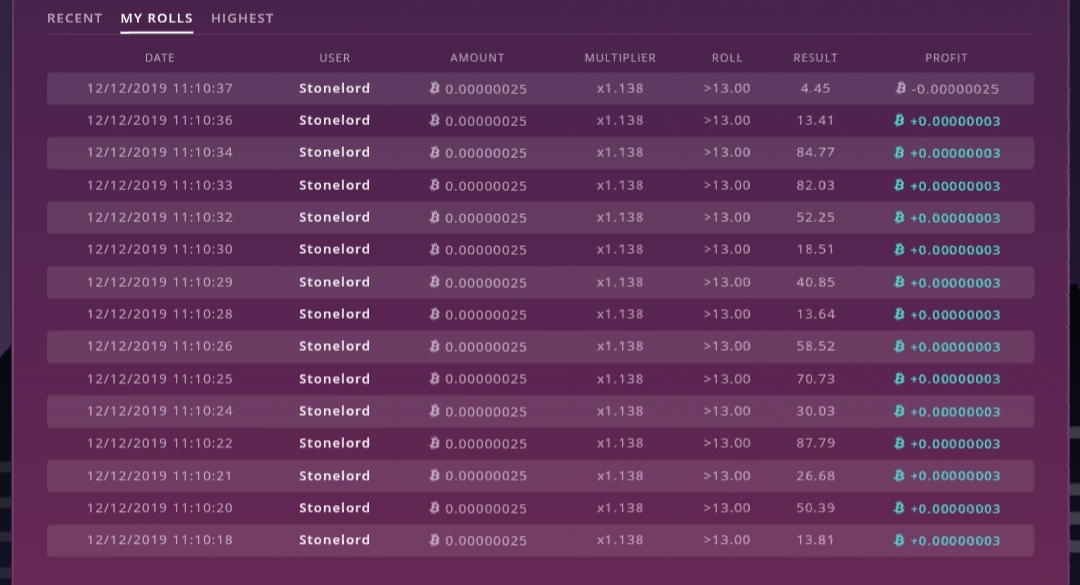Image resolution: width=1080 pixels, height=585 pixels.
Task: Click profit bitcoin icon in 11:10:24 row
Action: tap(899, 411)
